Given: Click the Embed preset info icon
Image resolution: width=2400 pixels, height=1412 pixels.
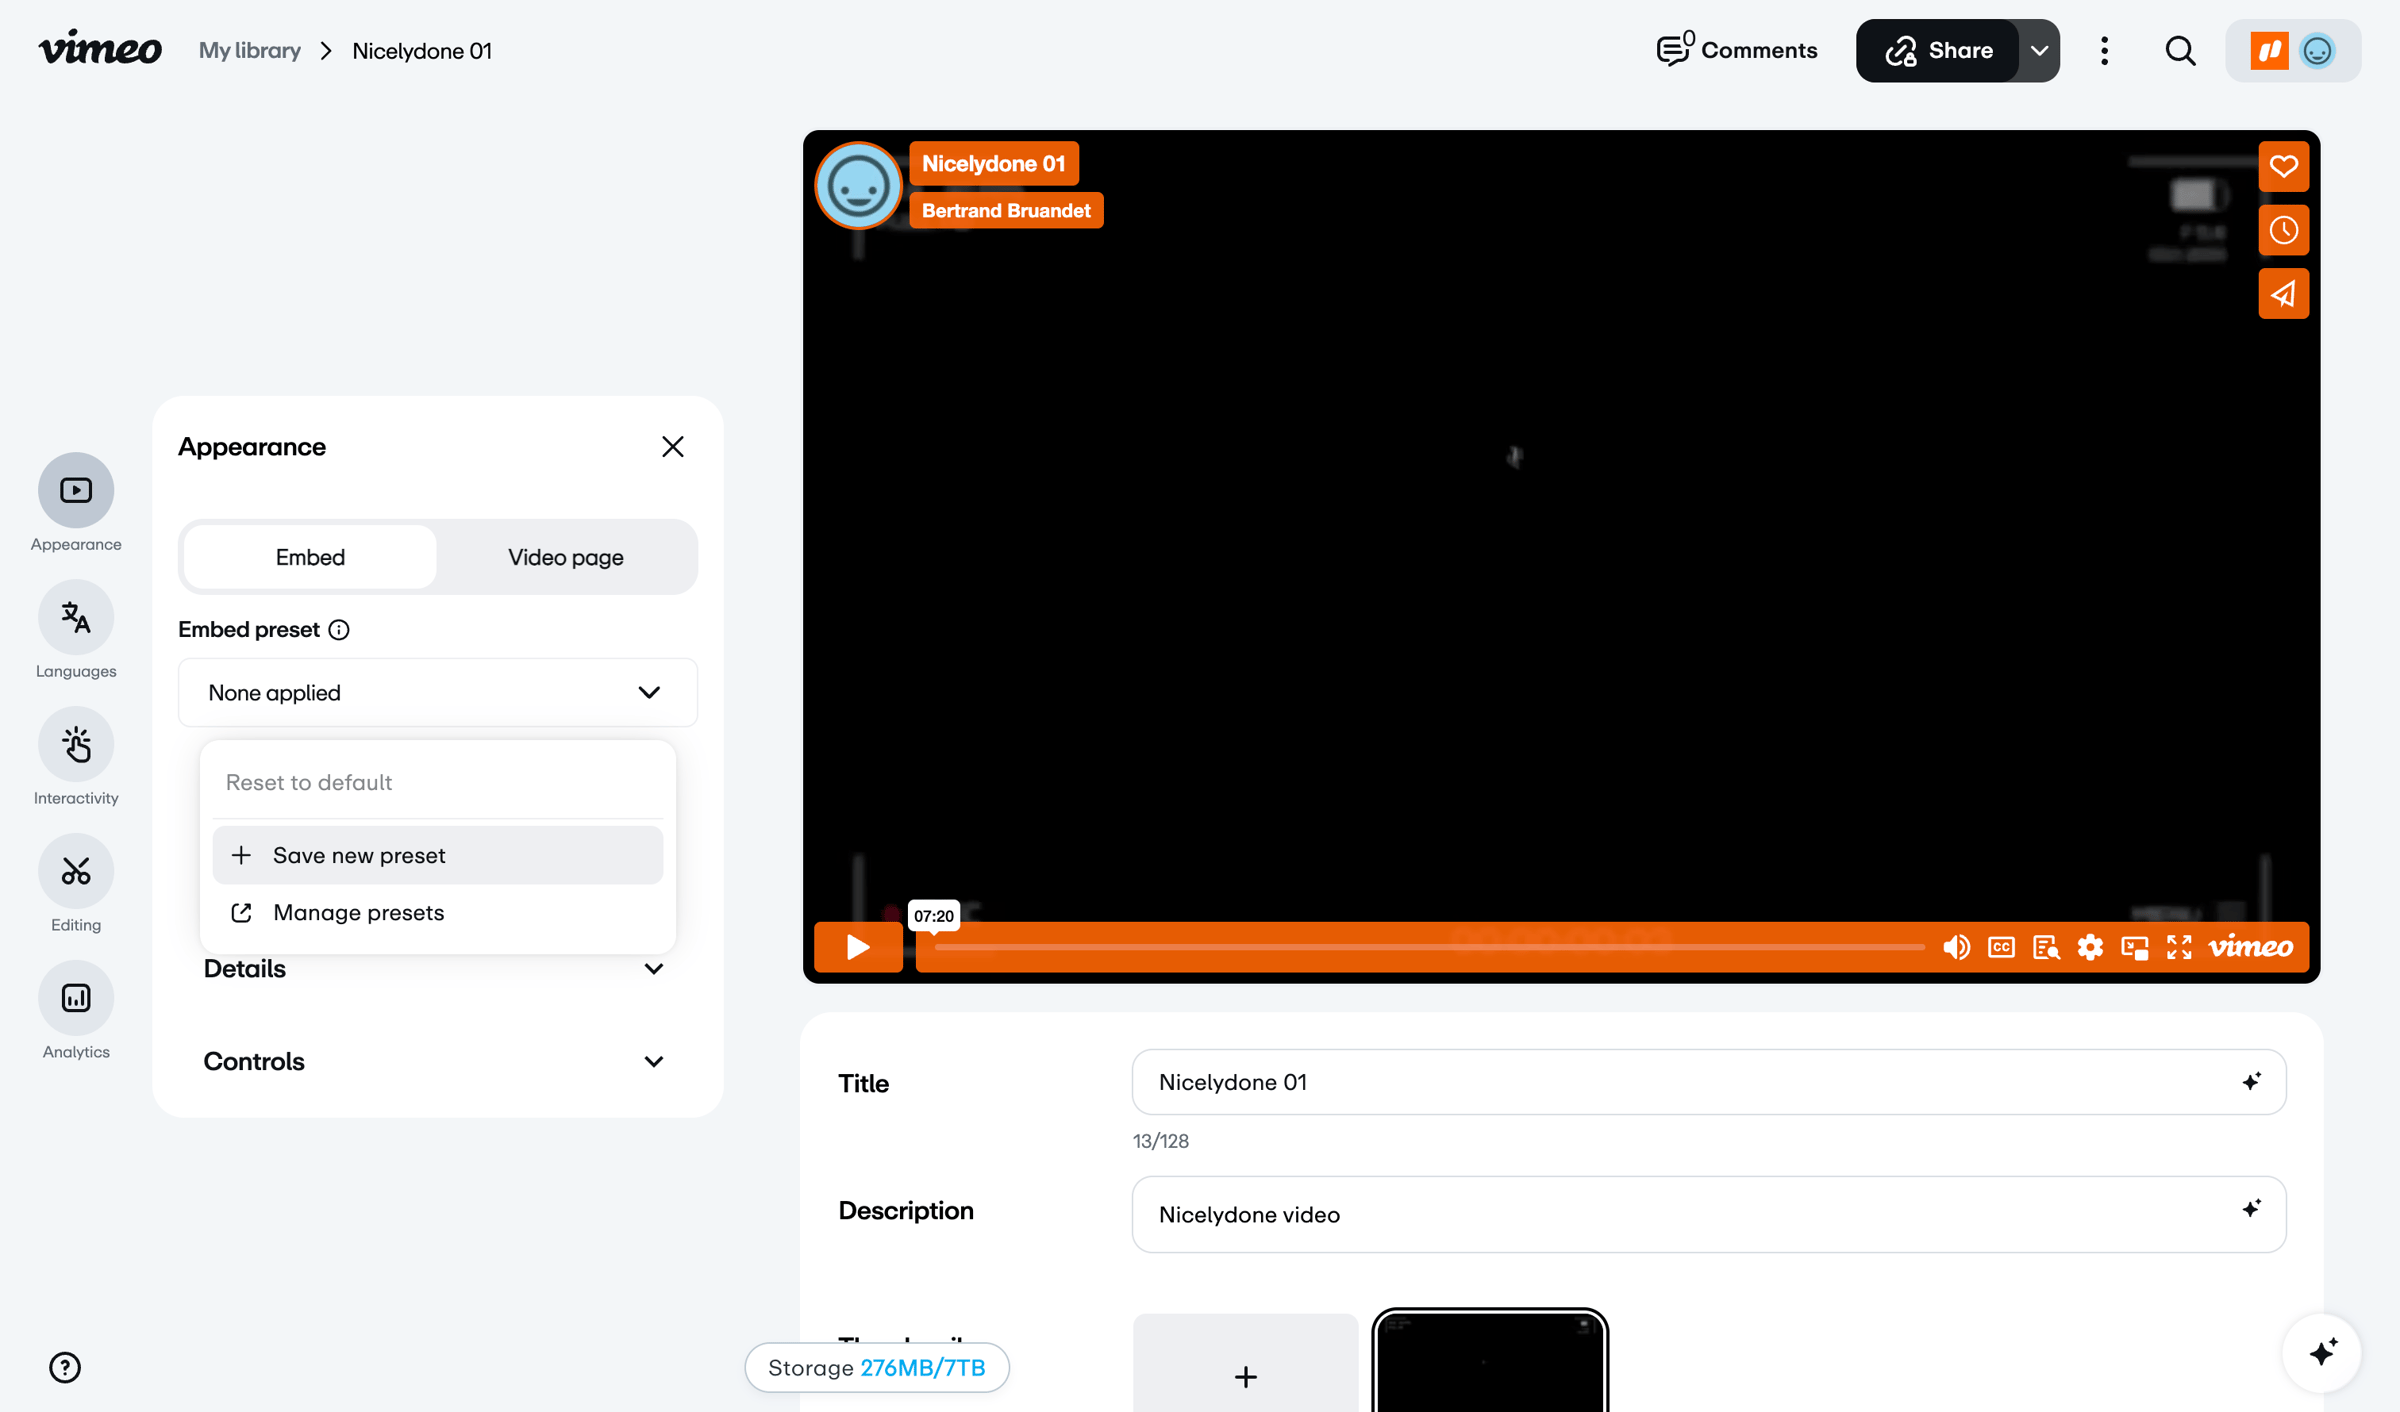Looking at the screenshot, I should 339,629.
